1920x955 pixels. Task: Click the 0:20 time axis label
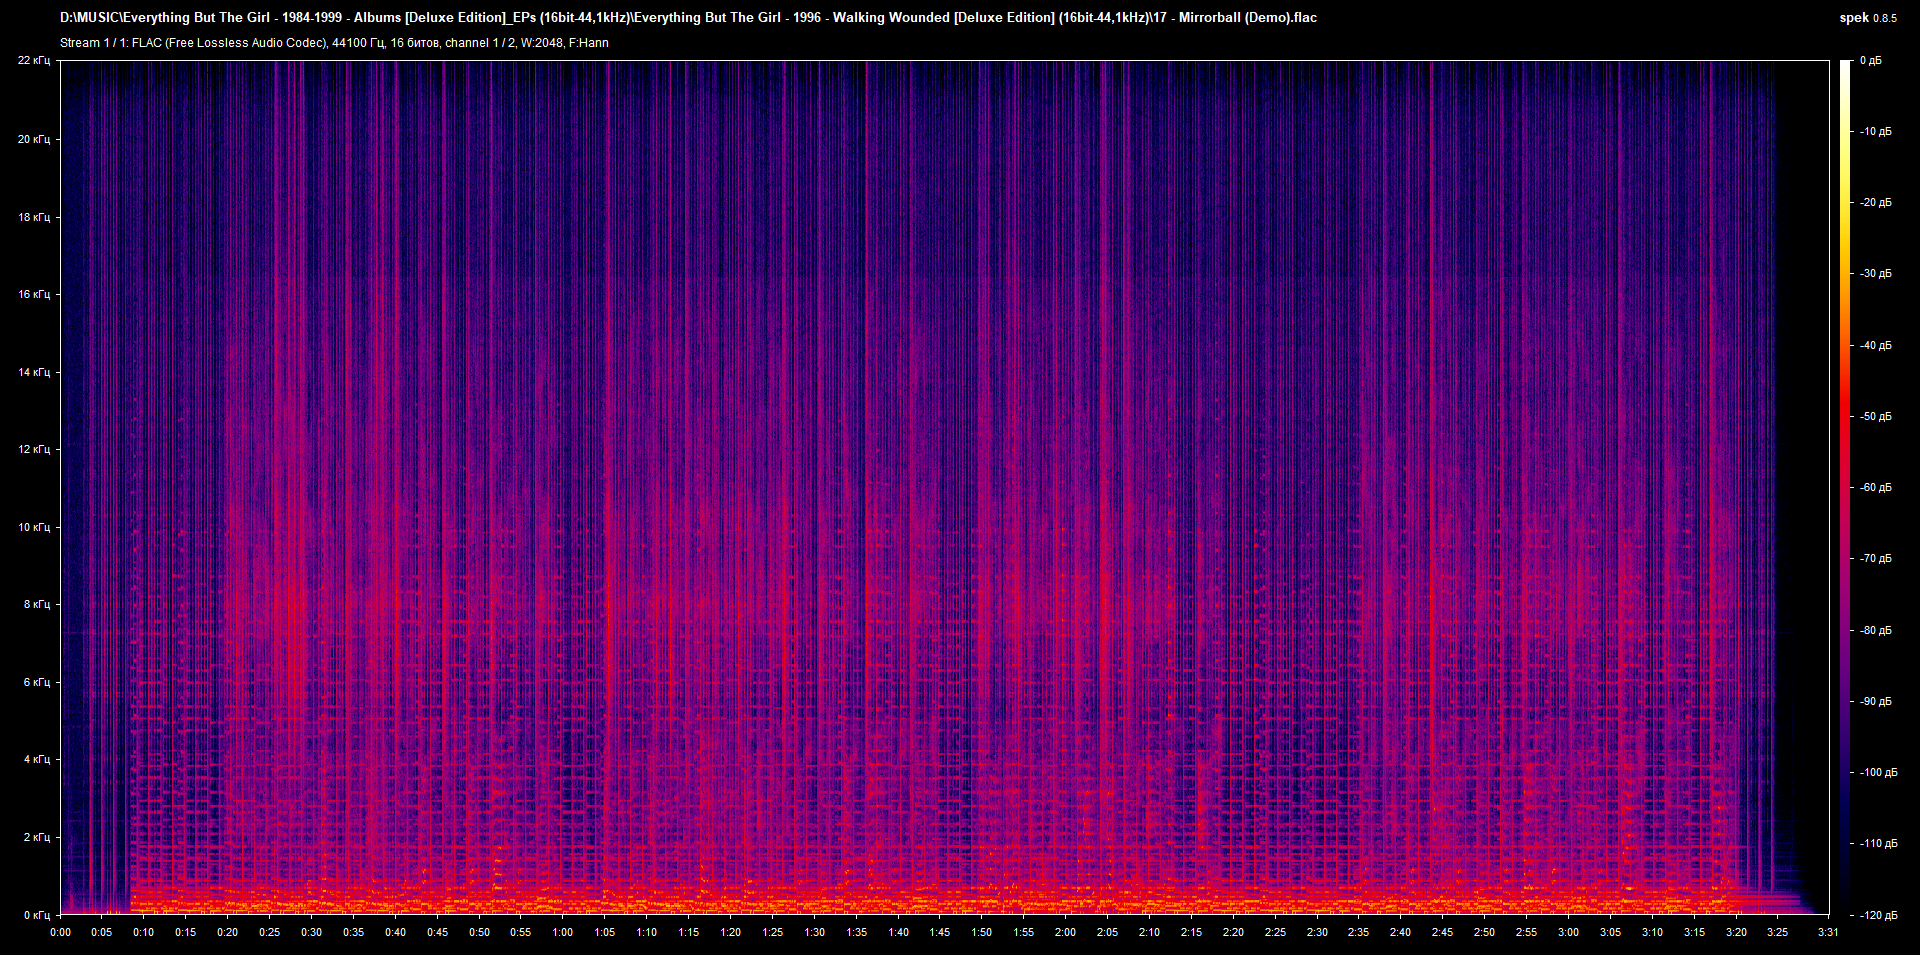[x=228, y=933]
